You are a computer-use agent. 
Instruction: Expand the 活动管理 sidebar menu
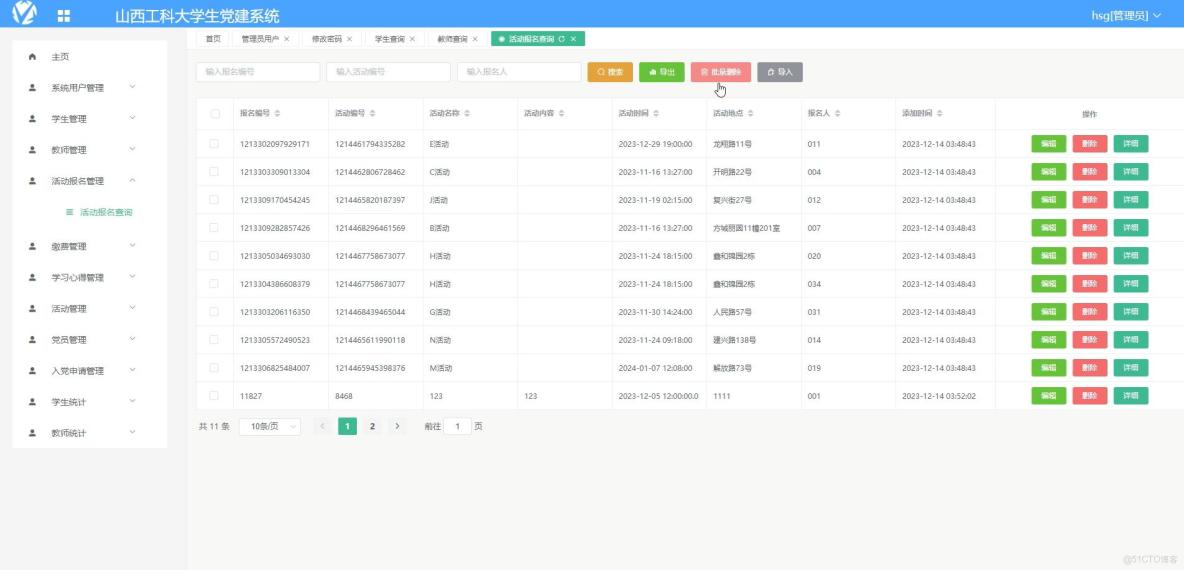click(132, 307)
